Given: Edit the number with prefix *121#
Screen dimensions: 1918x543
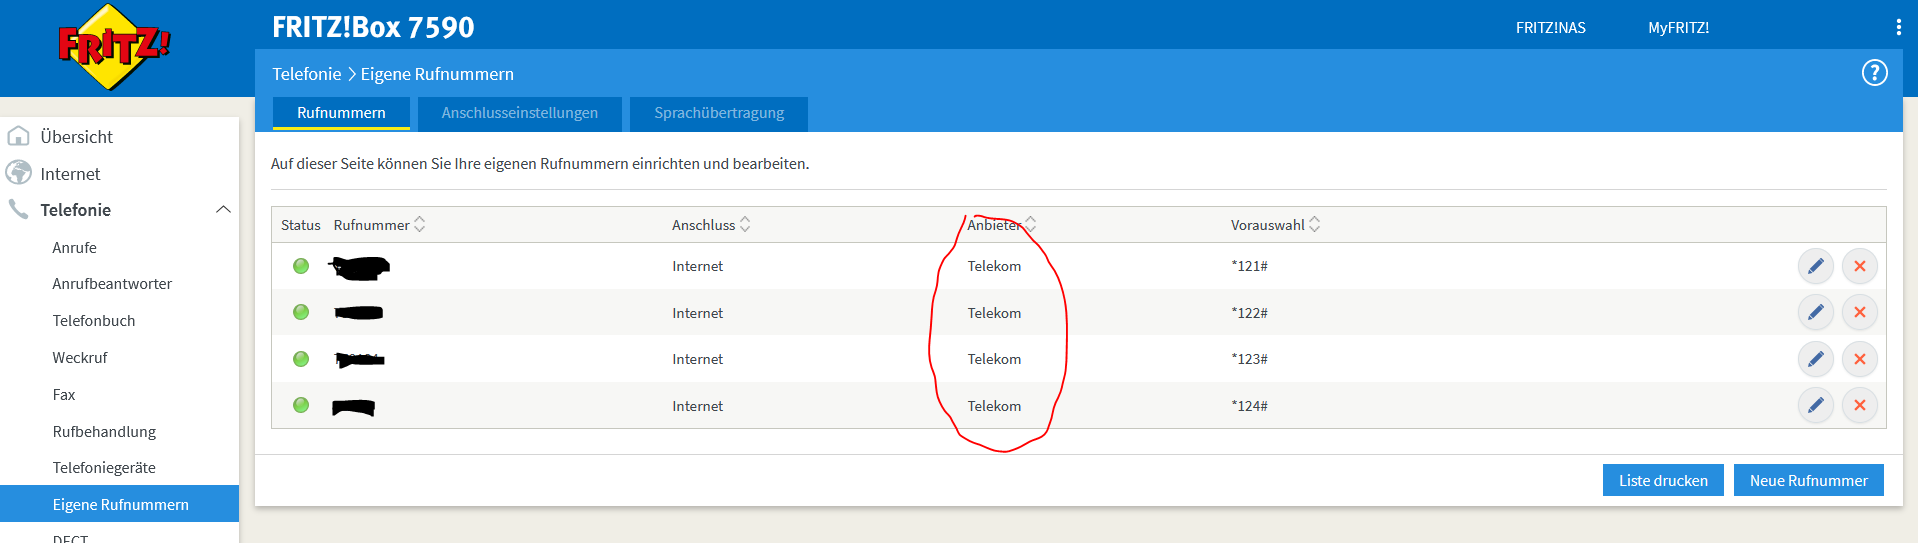Looking at the screenshot, I should (1815, 266).
